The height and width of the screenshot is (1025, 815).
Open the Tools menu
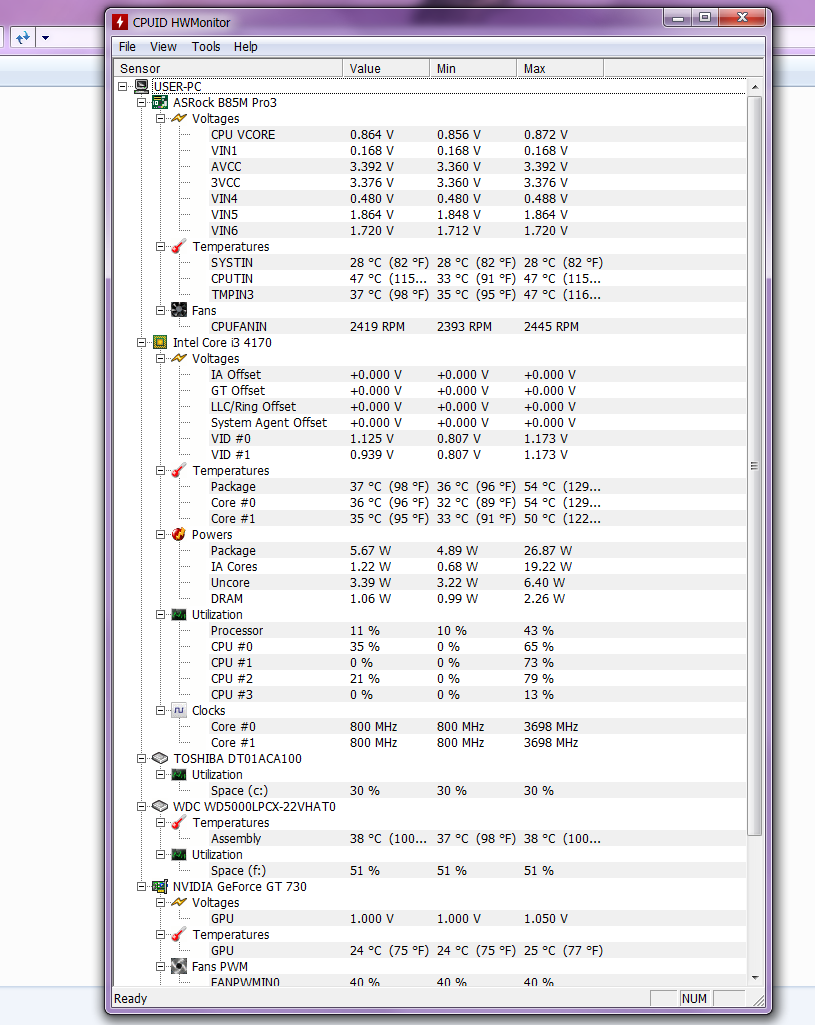pyautogui.click(x=206, y=46)
